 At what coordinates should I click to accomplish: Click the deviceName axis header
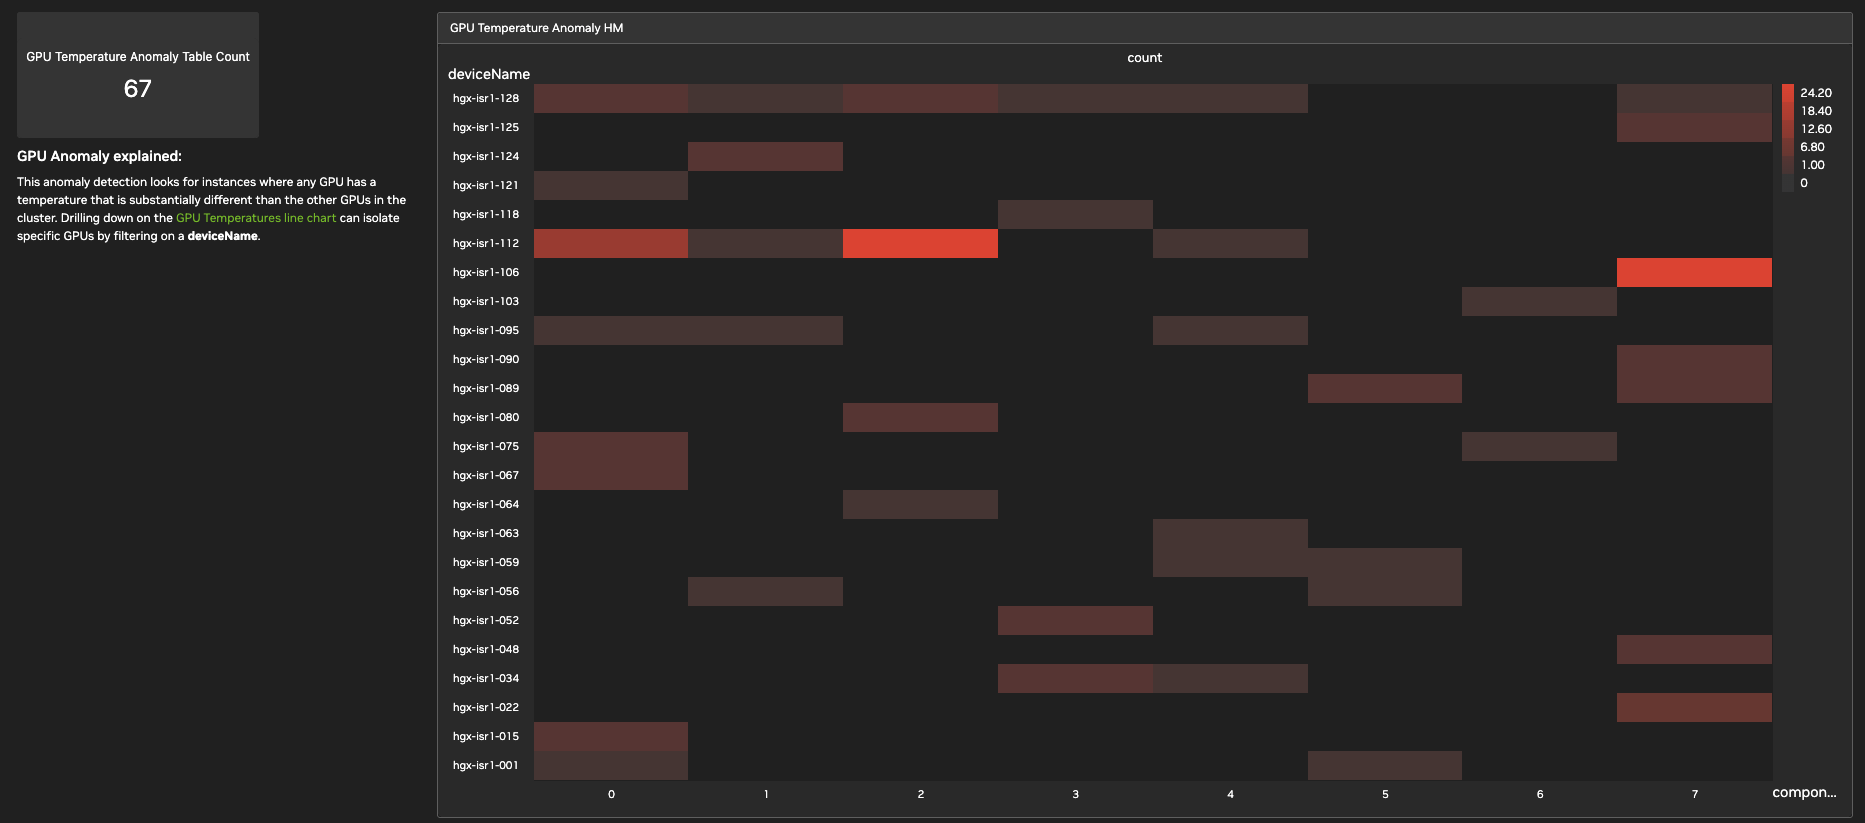pos(489,74)
